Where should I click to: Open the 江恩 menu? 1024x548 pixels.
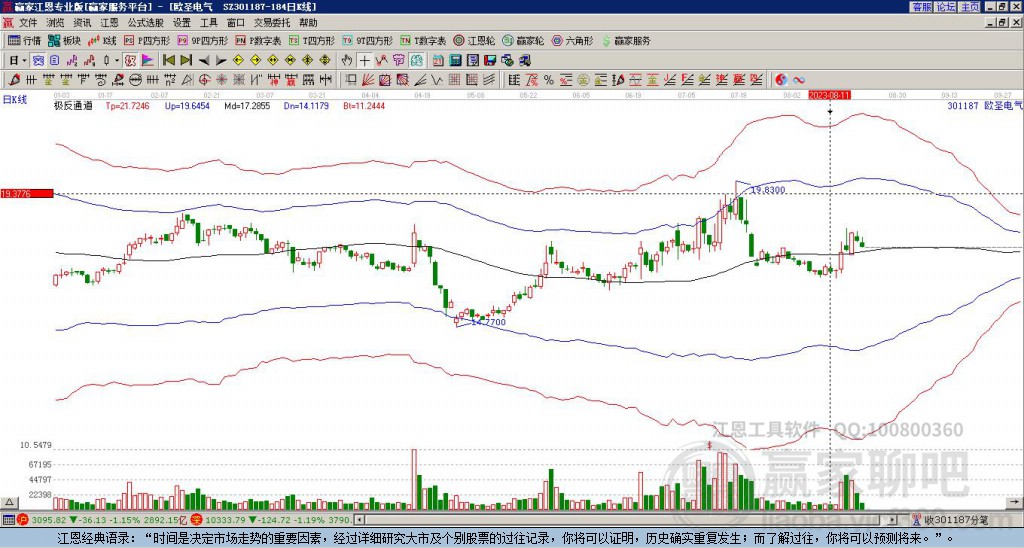109,23
